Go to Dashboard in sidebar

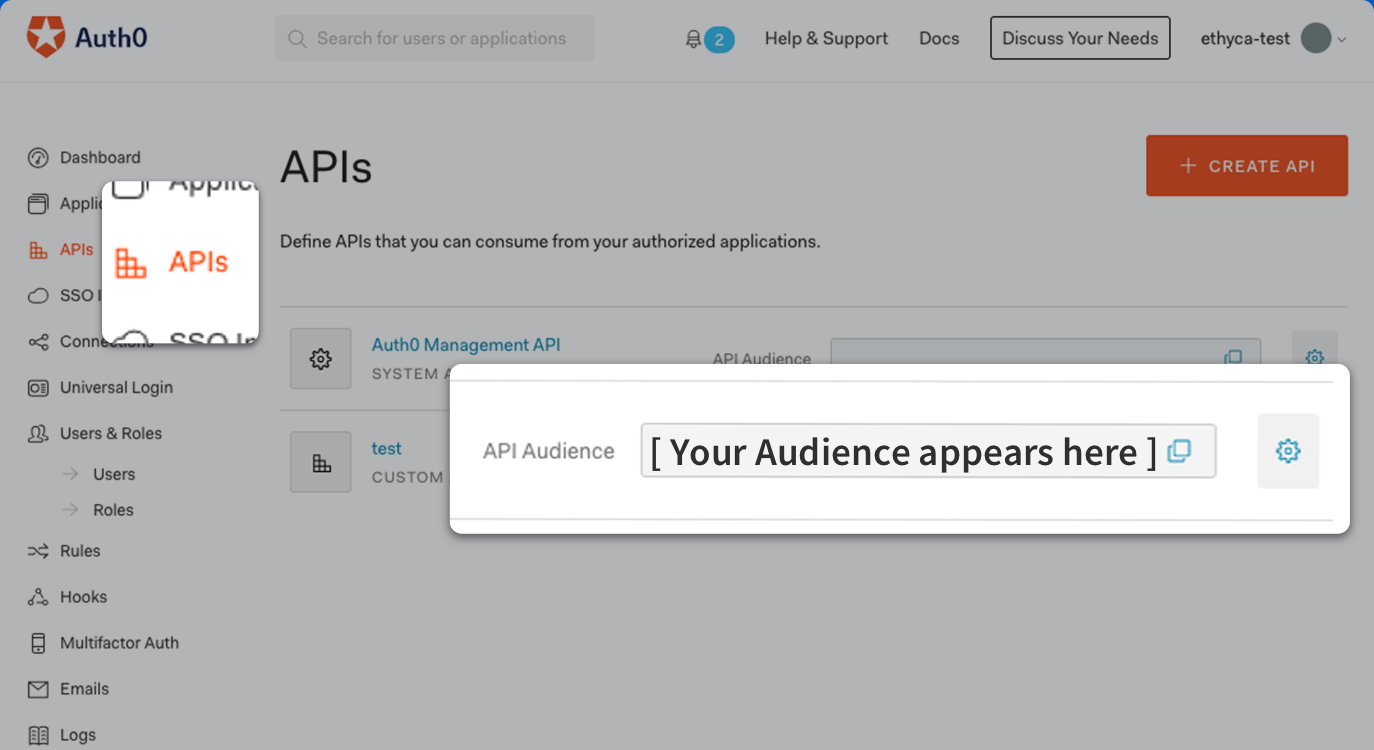click(x=100, y=157)
